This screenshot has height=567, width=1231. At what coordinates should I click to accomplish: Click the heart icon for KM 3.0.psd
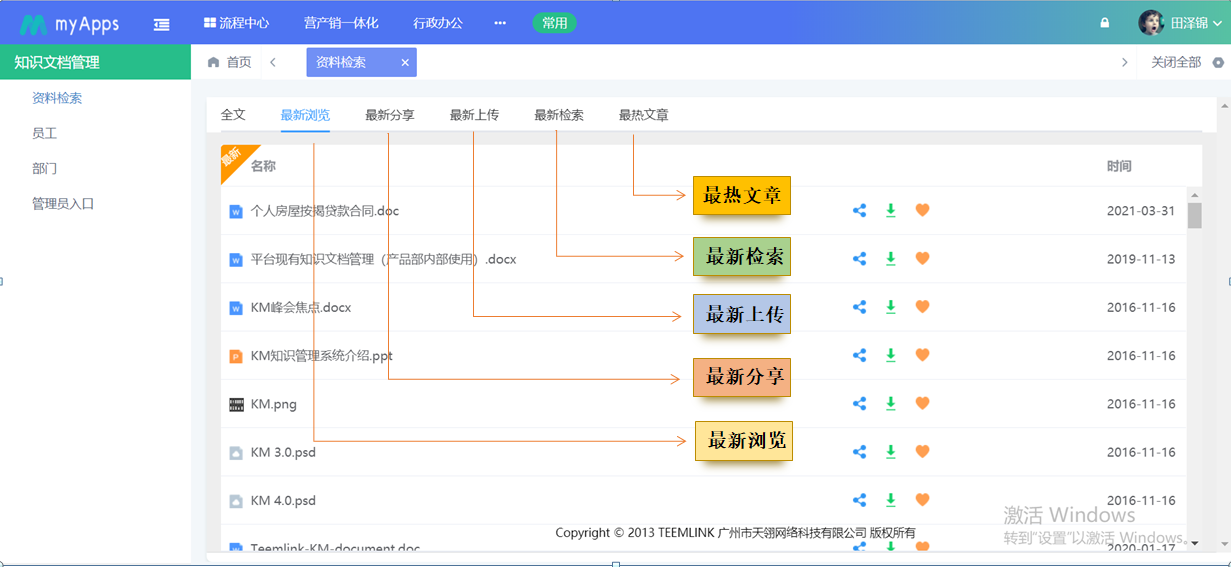[922, 452]
